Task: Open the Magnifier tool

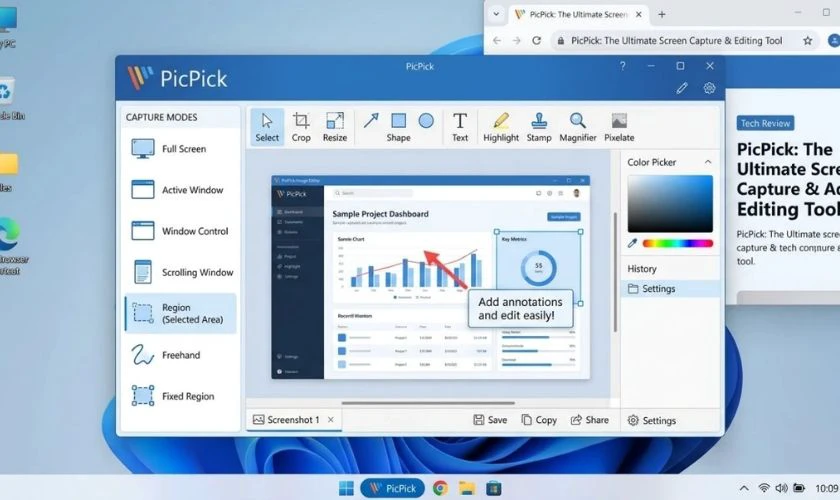Action: coord(578,127)
